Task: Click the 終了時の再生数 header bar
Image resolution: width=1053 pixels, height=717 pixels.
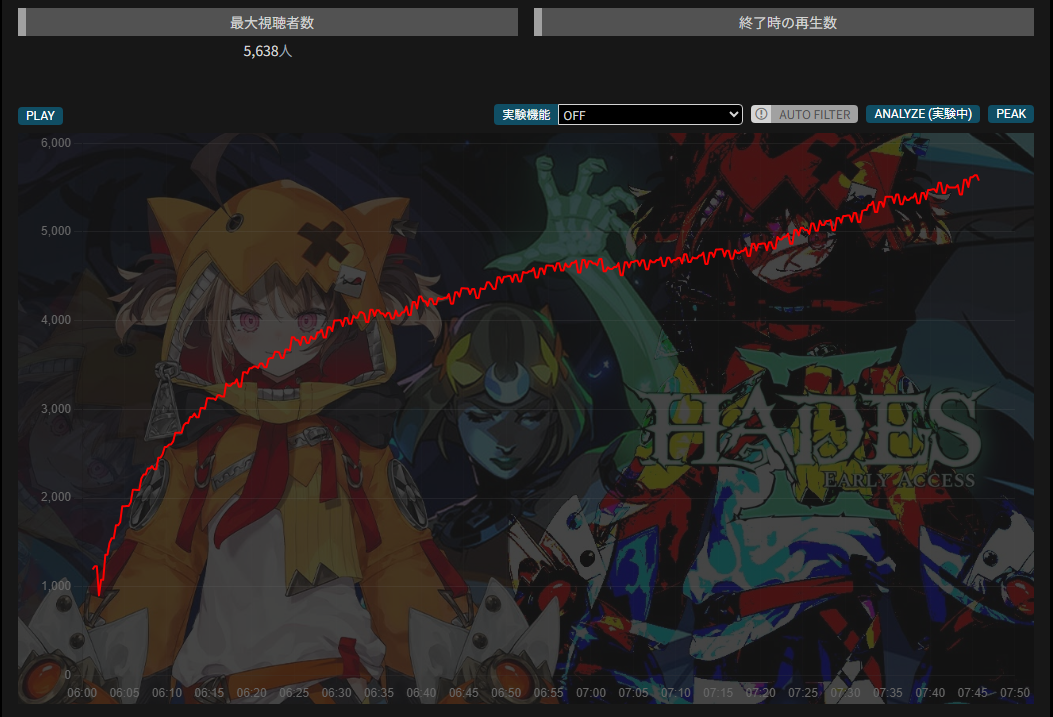Action: coord(784,22)
